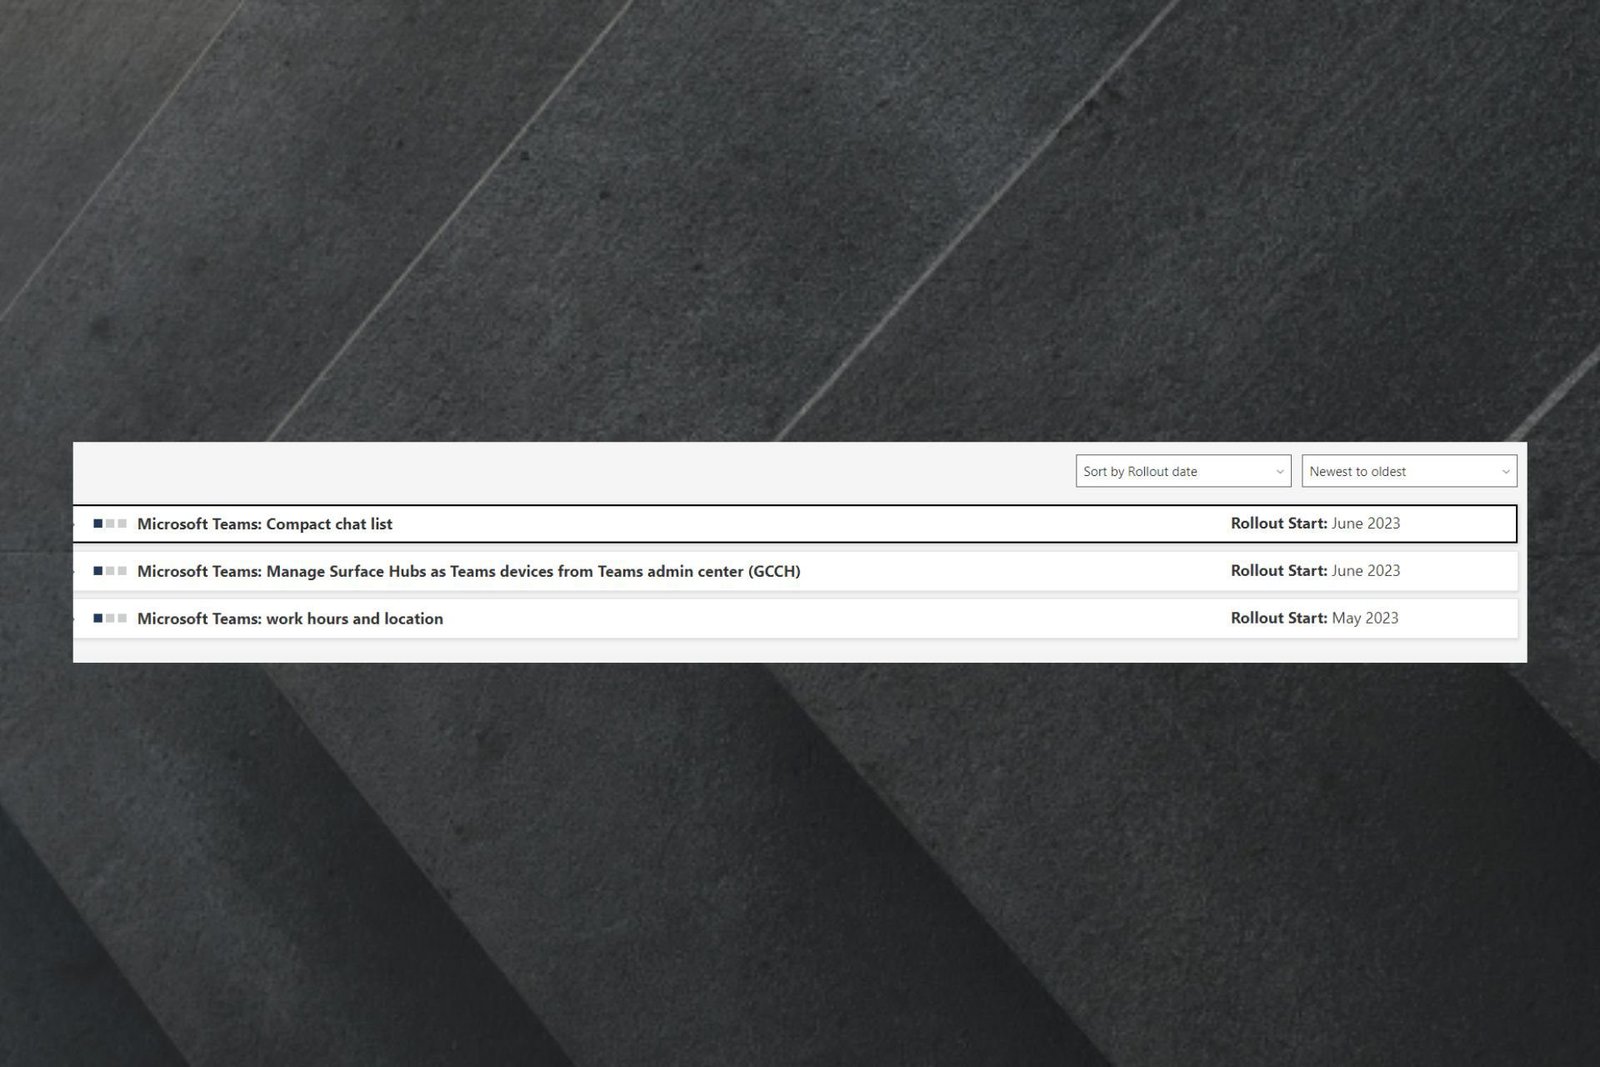Click Rollout Start May 2023 text

[1314, 618]
